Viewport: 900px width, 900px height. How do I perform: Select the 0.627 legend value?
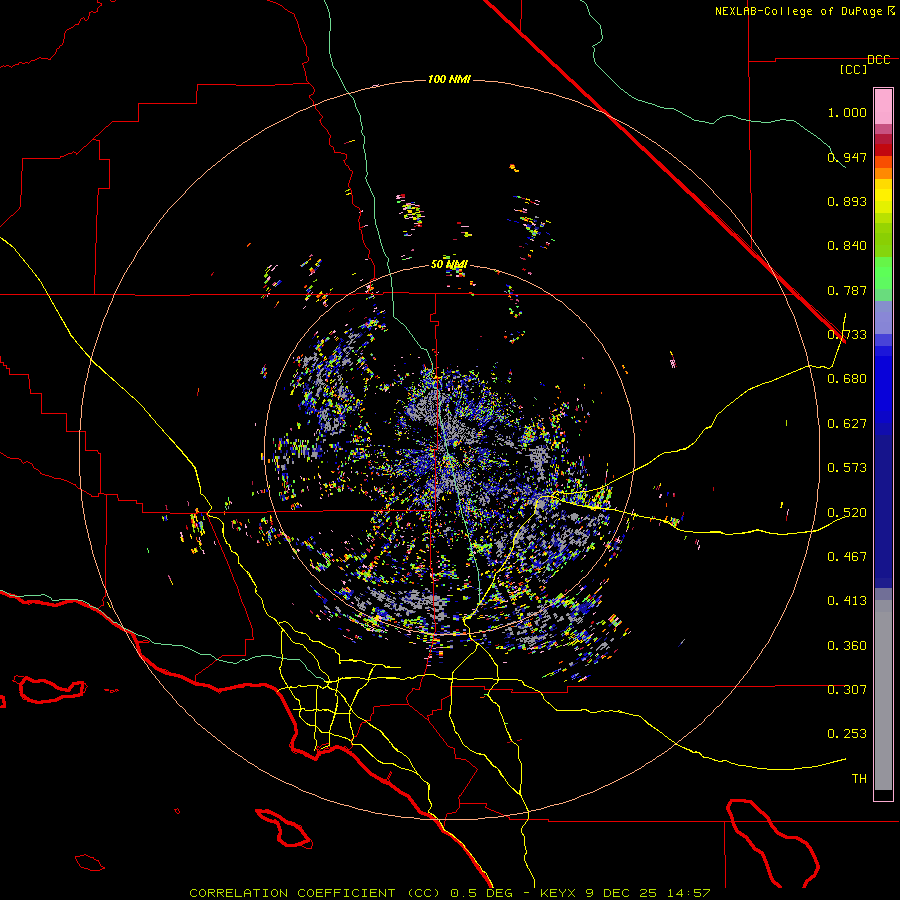pos(847,424)
